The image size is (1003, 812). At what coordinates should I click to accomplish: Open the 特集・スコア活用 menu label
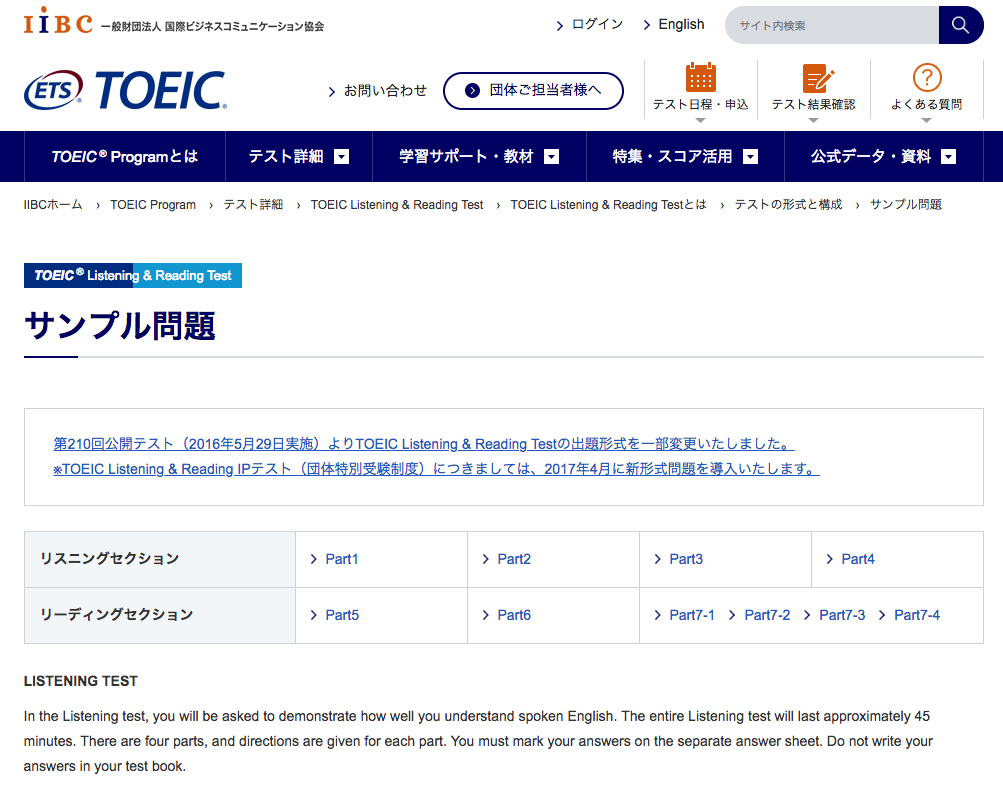(x=672, y=157)
